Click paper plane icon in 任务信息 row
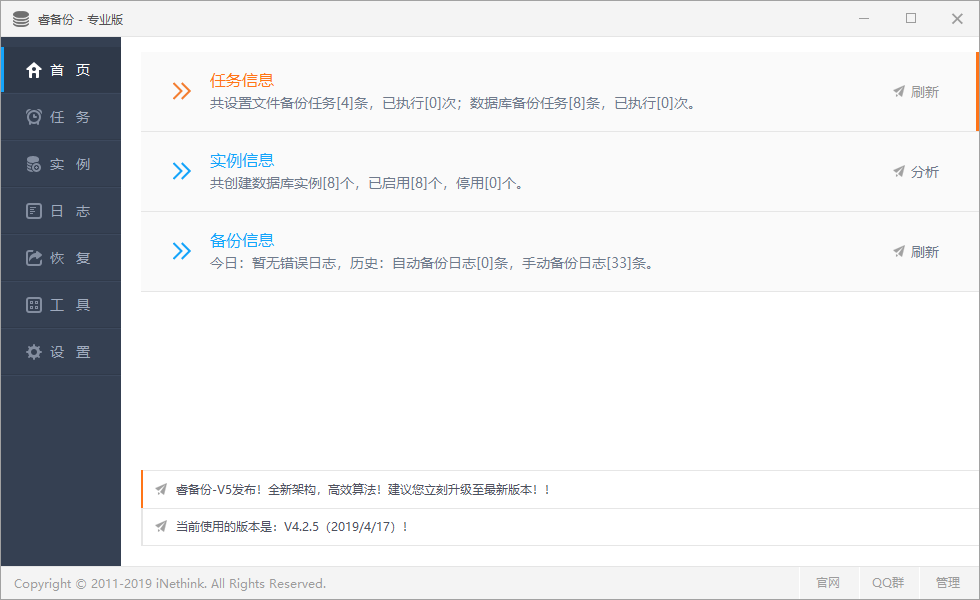Image resolution: width=980 pixels, height=600 pixels. [899, 91]
